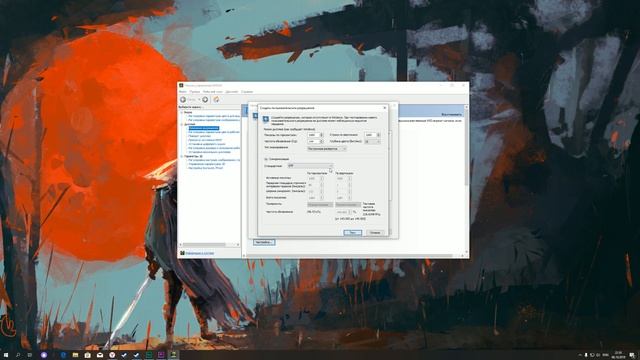Click the taskbar clock
This screenshot has width=640, height=360.
click(618, 355)
